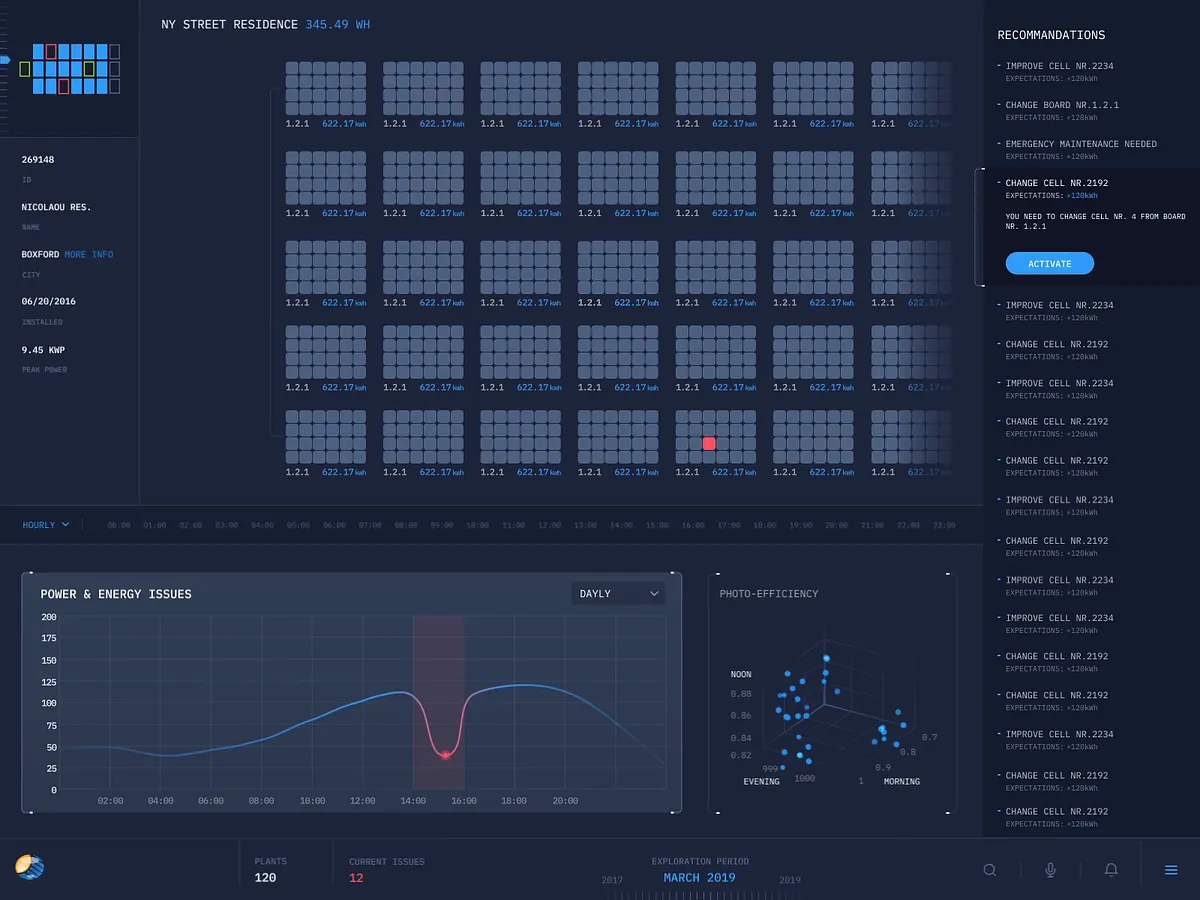Viewport: 1200px width, 900px height.
Task: Select MARCH 2019 on exploration period
Action: pyautogui.click(x=700, y=878)
